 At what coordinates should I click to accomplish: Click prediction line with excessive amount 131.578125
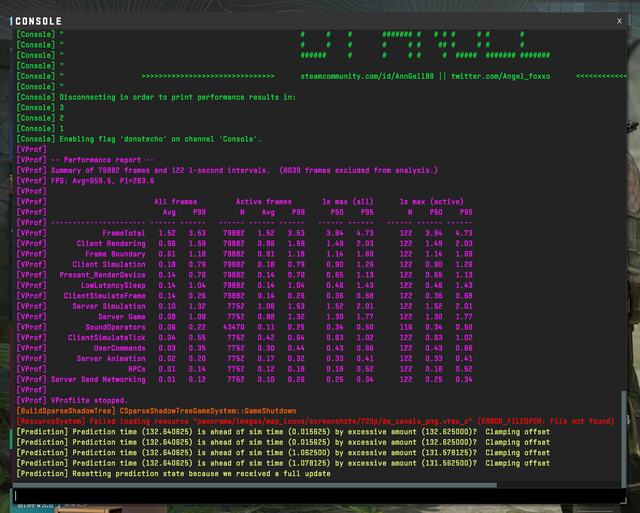pos(283,453)
